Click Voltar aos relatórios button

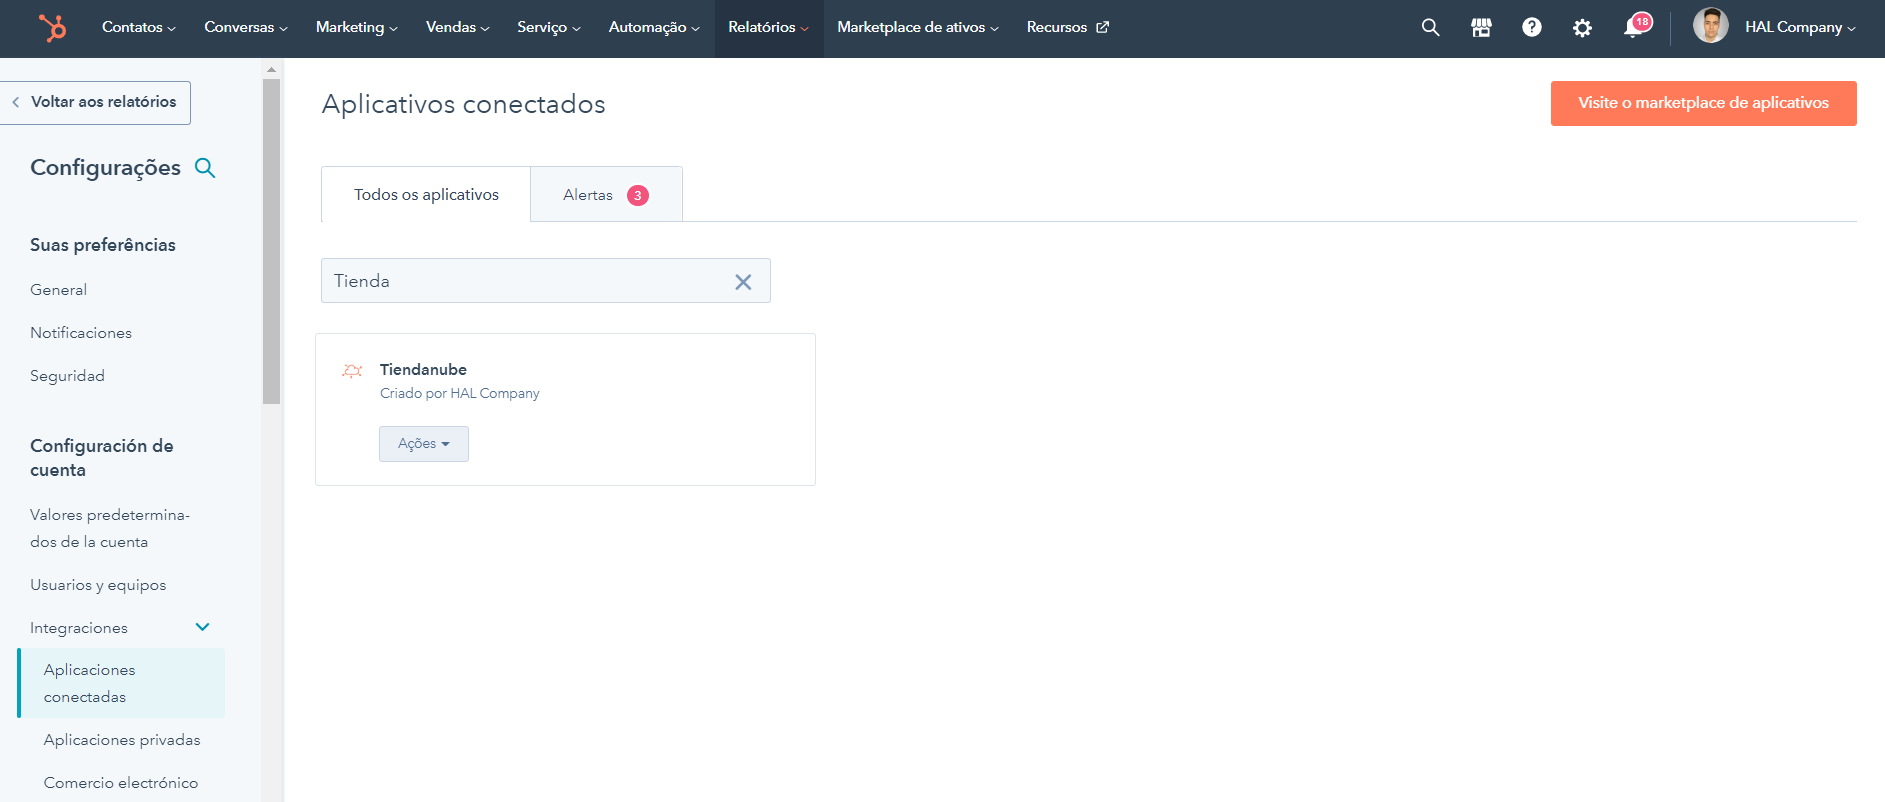point(95,102)
